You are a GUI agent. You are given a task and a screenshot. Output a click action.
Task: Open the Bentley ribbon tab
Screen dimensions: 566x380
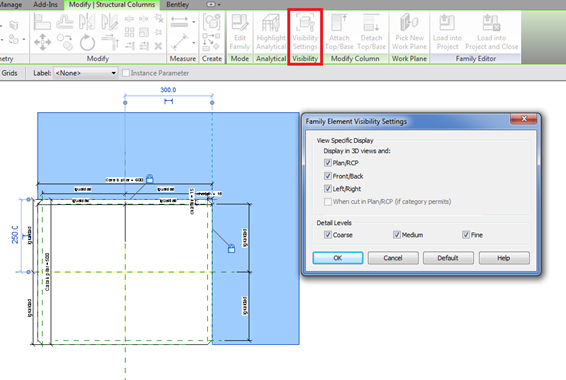click(x=177, y=4)
